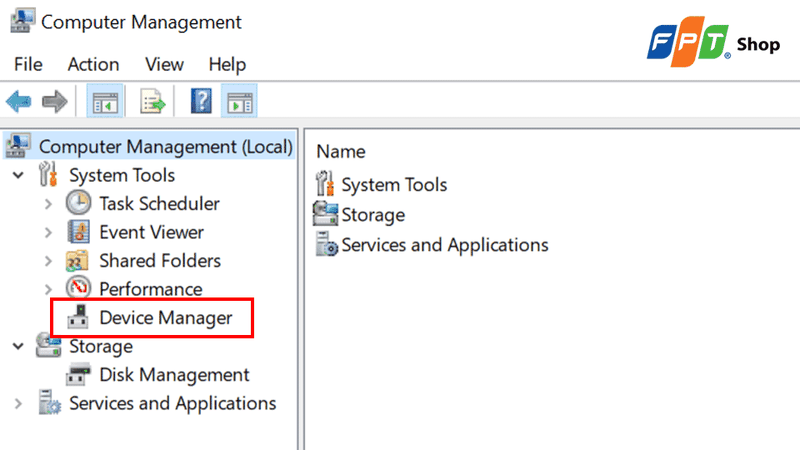Click the Event Viewer icon in tree
The width and height of the screenshot is (800, 450).
78,232
